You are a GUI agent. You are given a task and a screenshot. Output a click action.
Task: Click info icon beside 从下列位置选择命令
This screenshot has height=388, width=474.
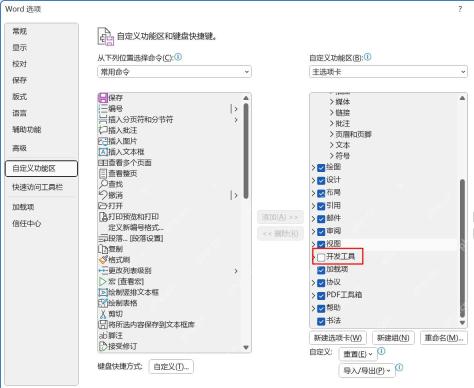tap(178, 57)
